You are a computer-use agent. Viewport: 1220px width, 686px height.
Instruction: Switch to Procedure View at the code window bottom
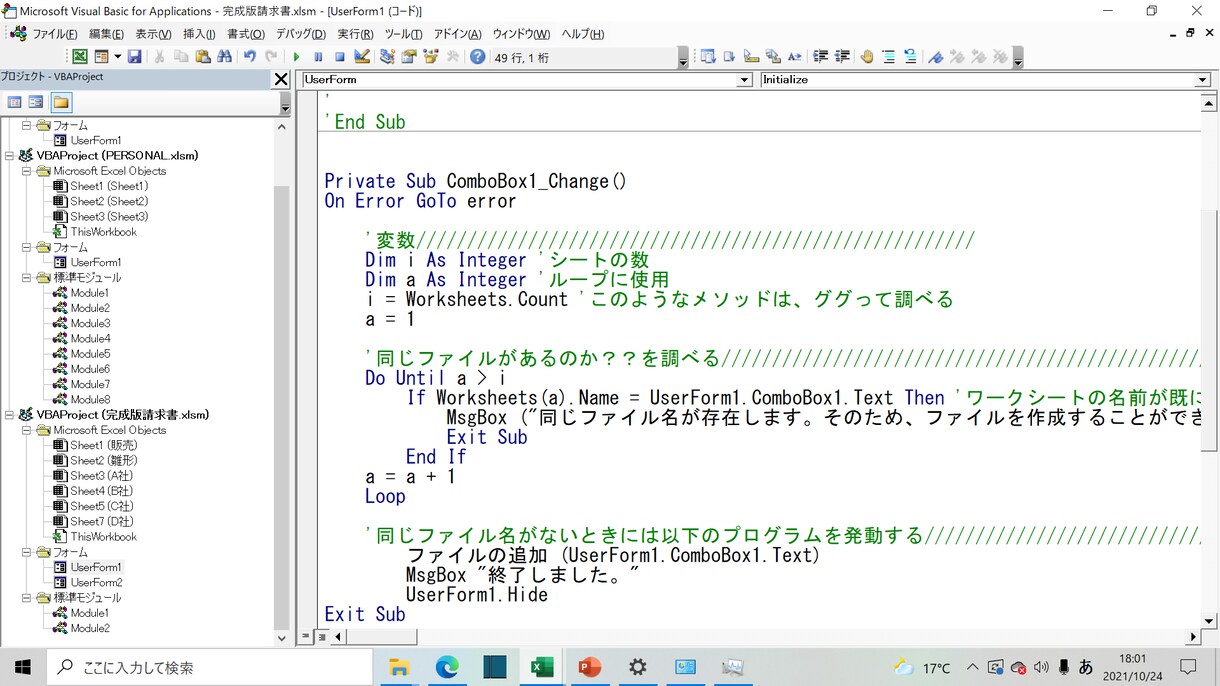(x=307, y=636)
